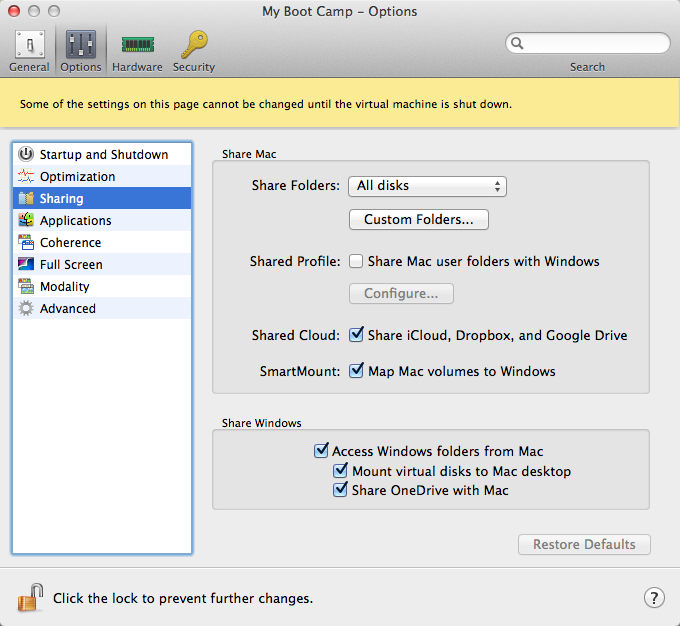Select Startup and Shutdown power icon

pyautogui.click(x=26, y=154)
